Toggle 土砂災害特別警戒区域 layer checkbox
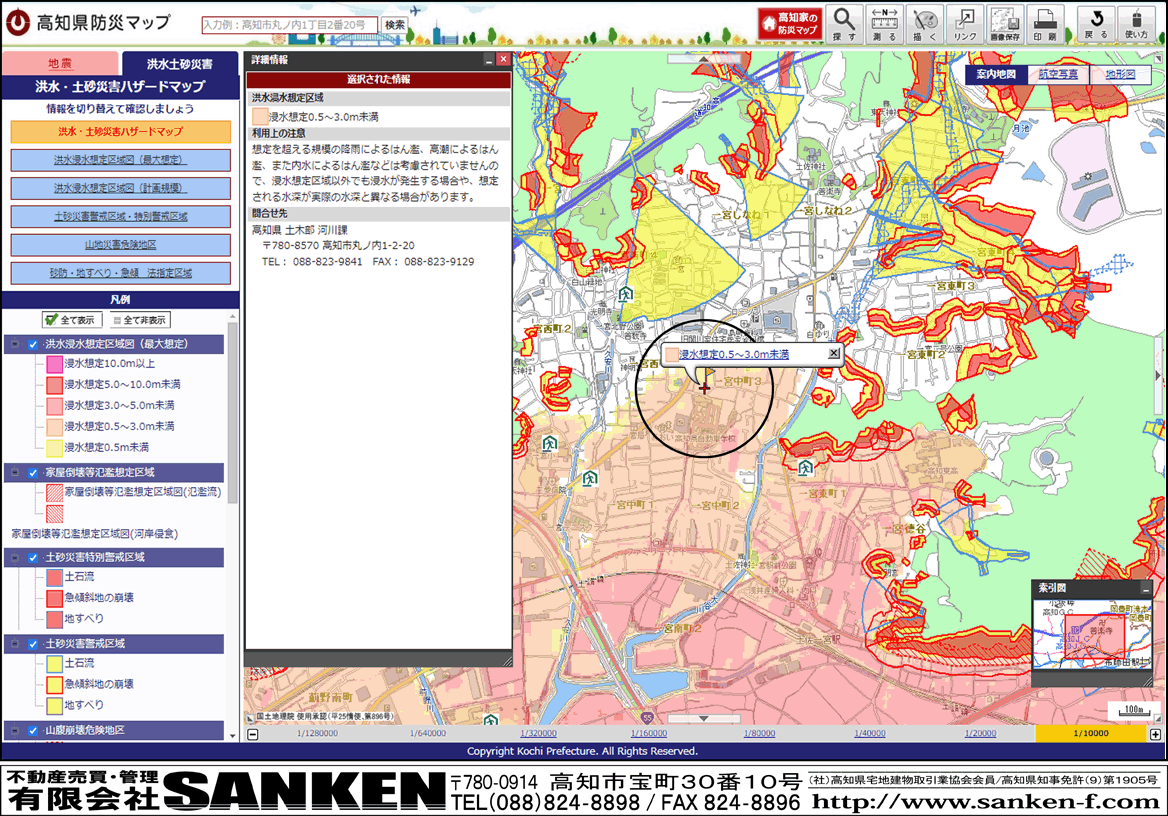1168x816 pixels. (x=33, y=557)
